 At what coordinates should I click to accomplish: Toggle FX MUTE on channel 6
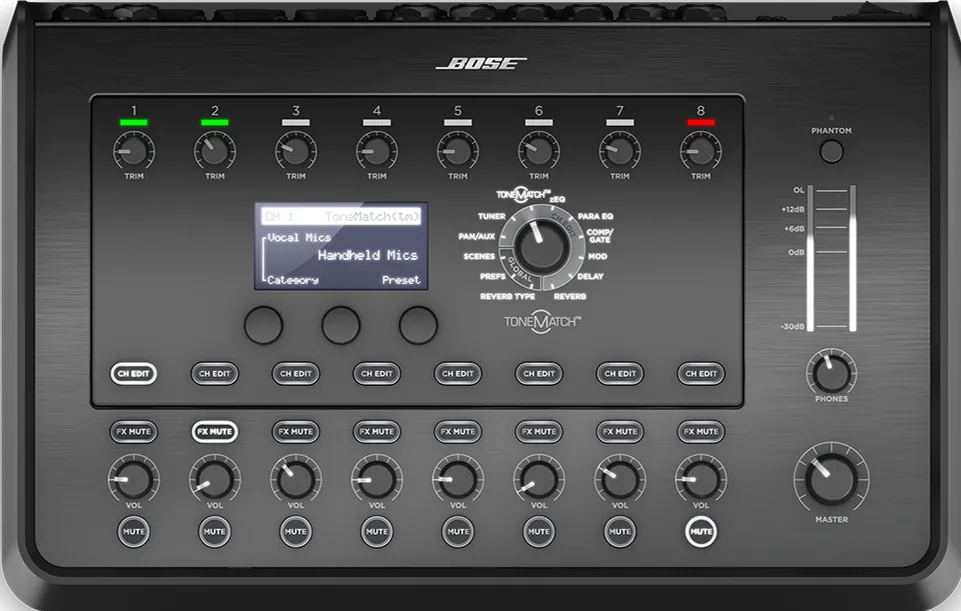point(539,431)
